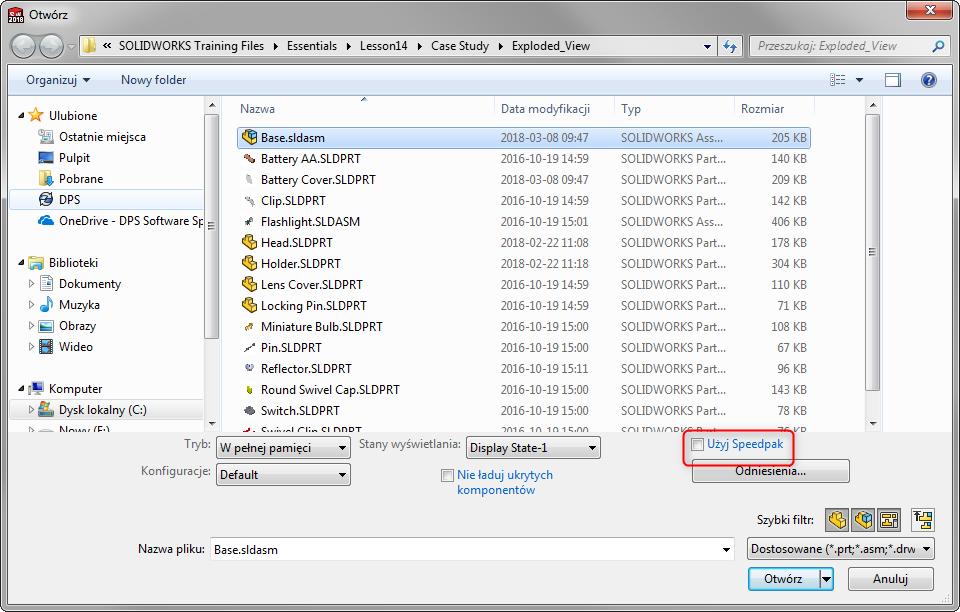Click Nowy folder
The height and width of the screenshot is (612, 960).
153,80
